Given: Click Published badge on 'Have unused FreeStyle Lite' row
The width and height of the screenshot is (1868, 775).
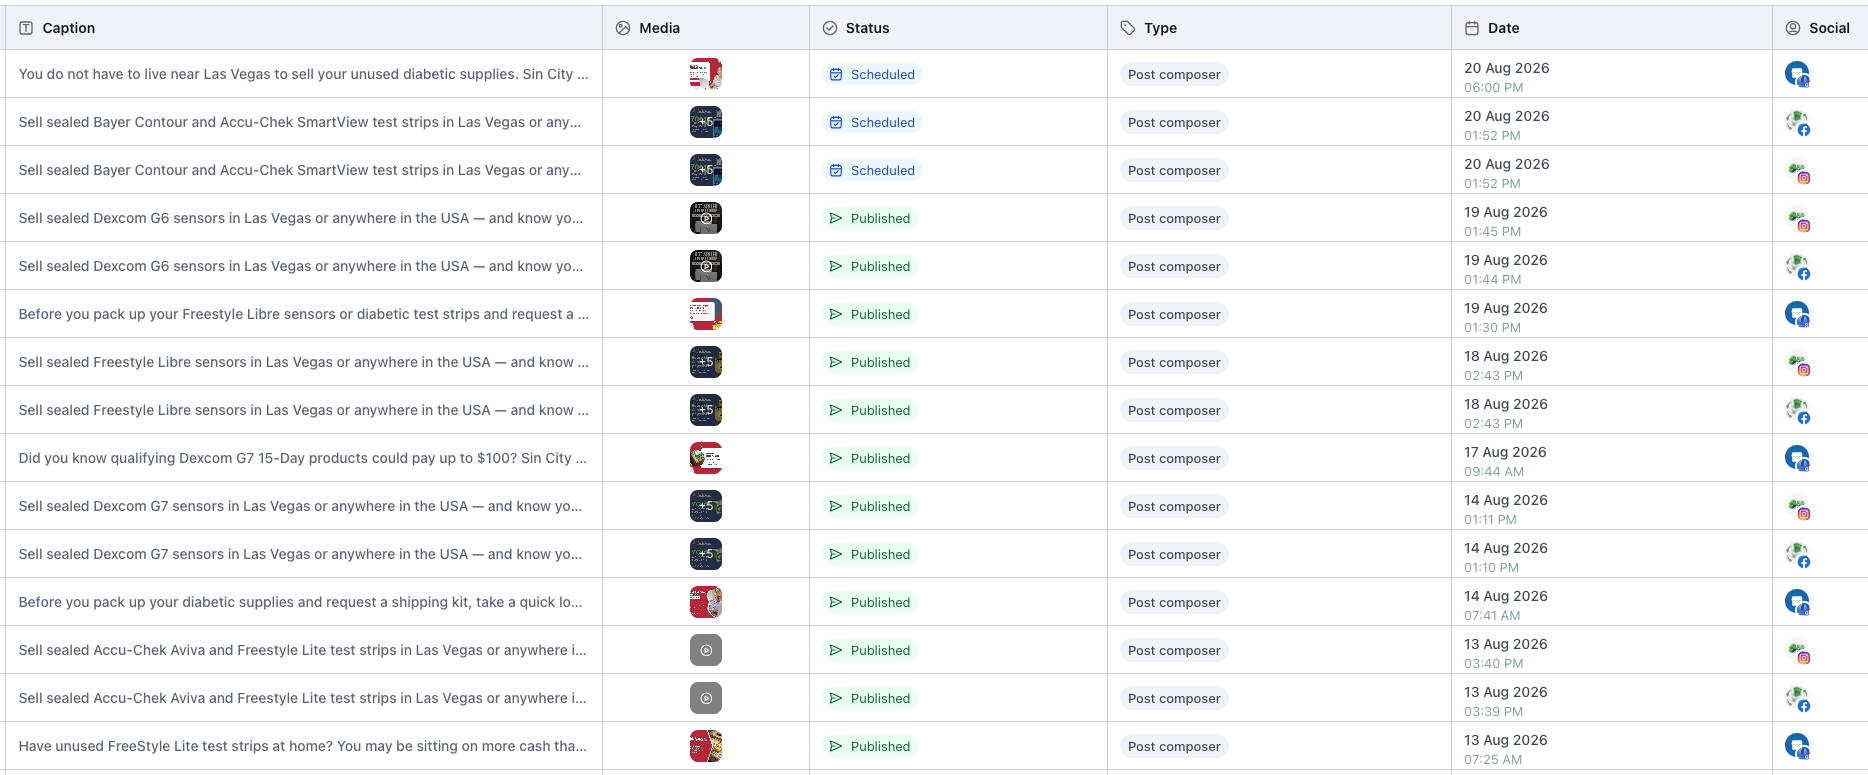Looking at the screenshot, I should coord(870,746).
